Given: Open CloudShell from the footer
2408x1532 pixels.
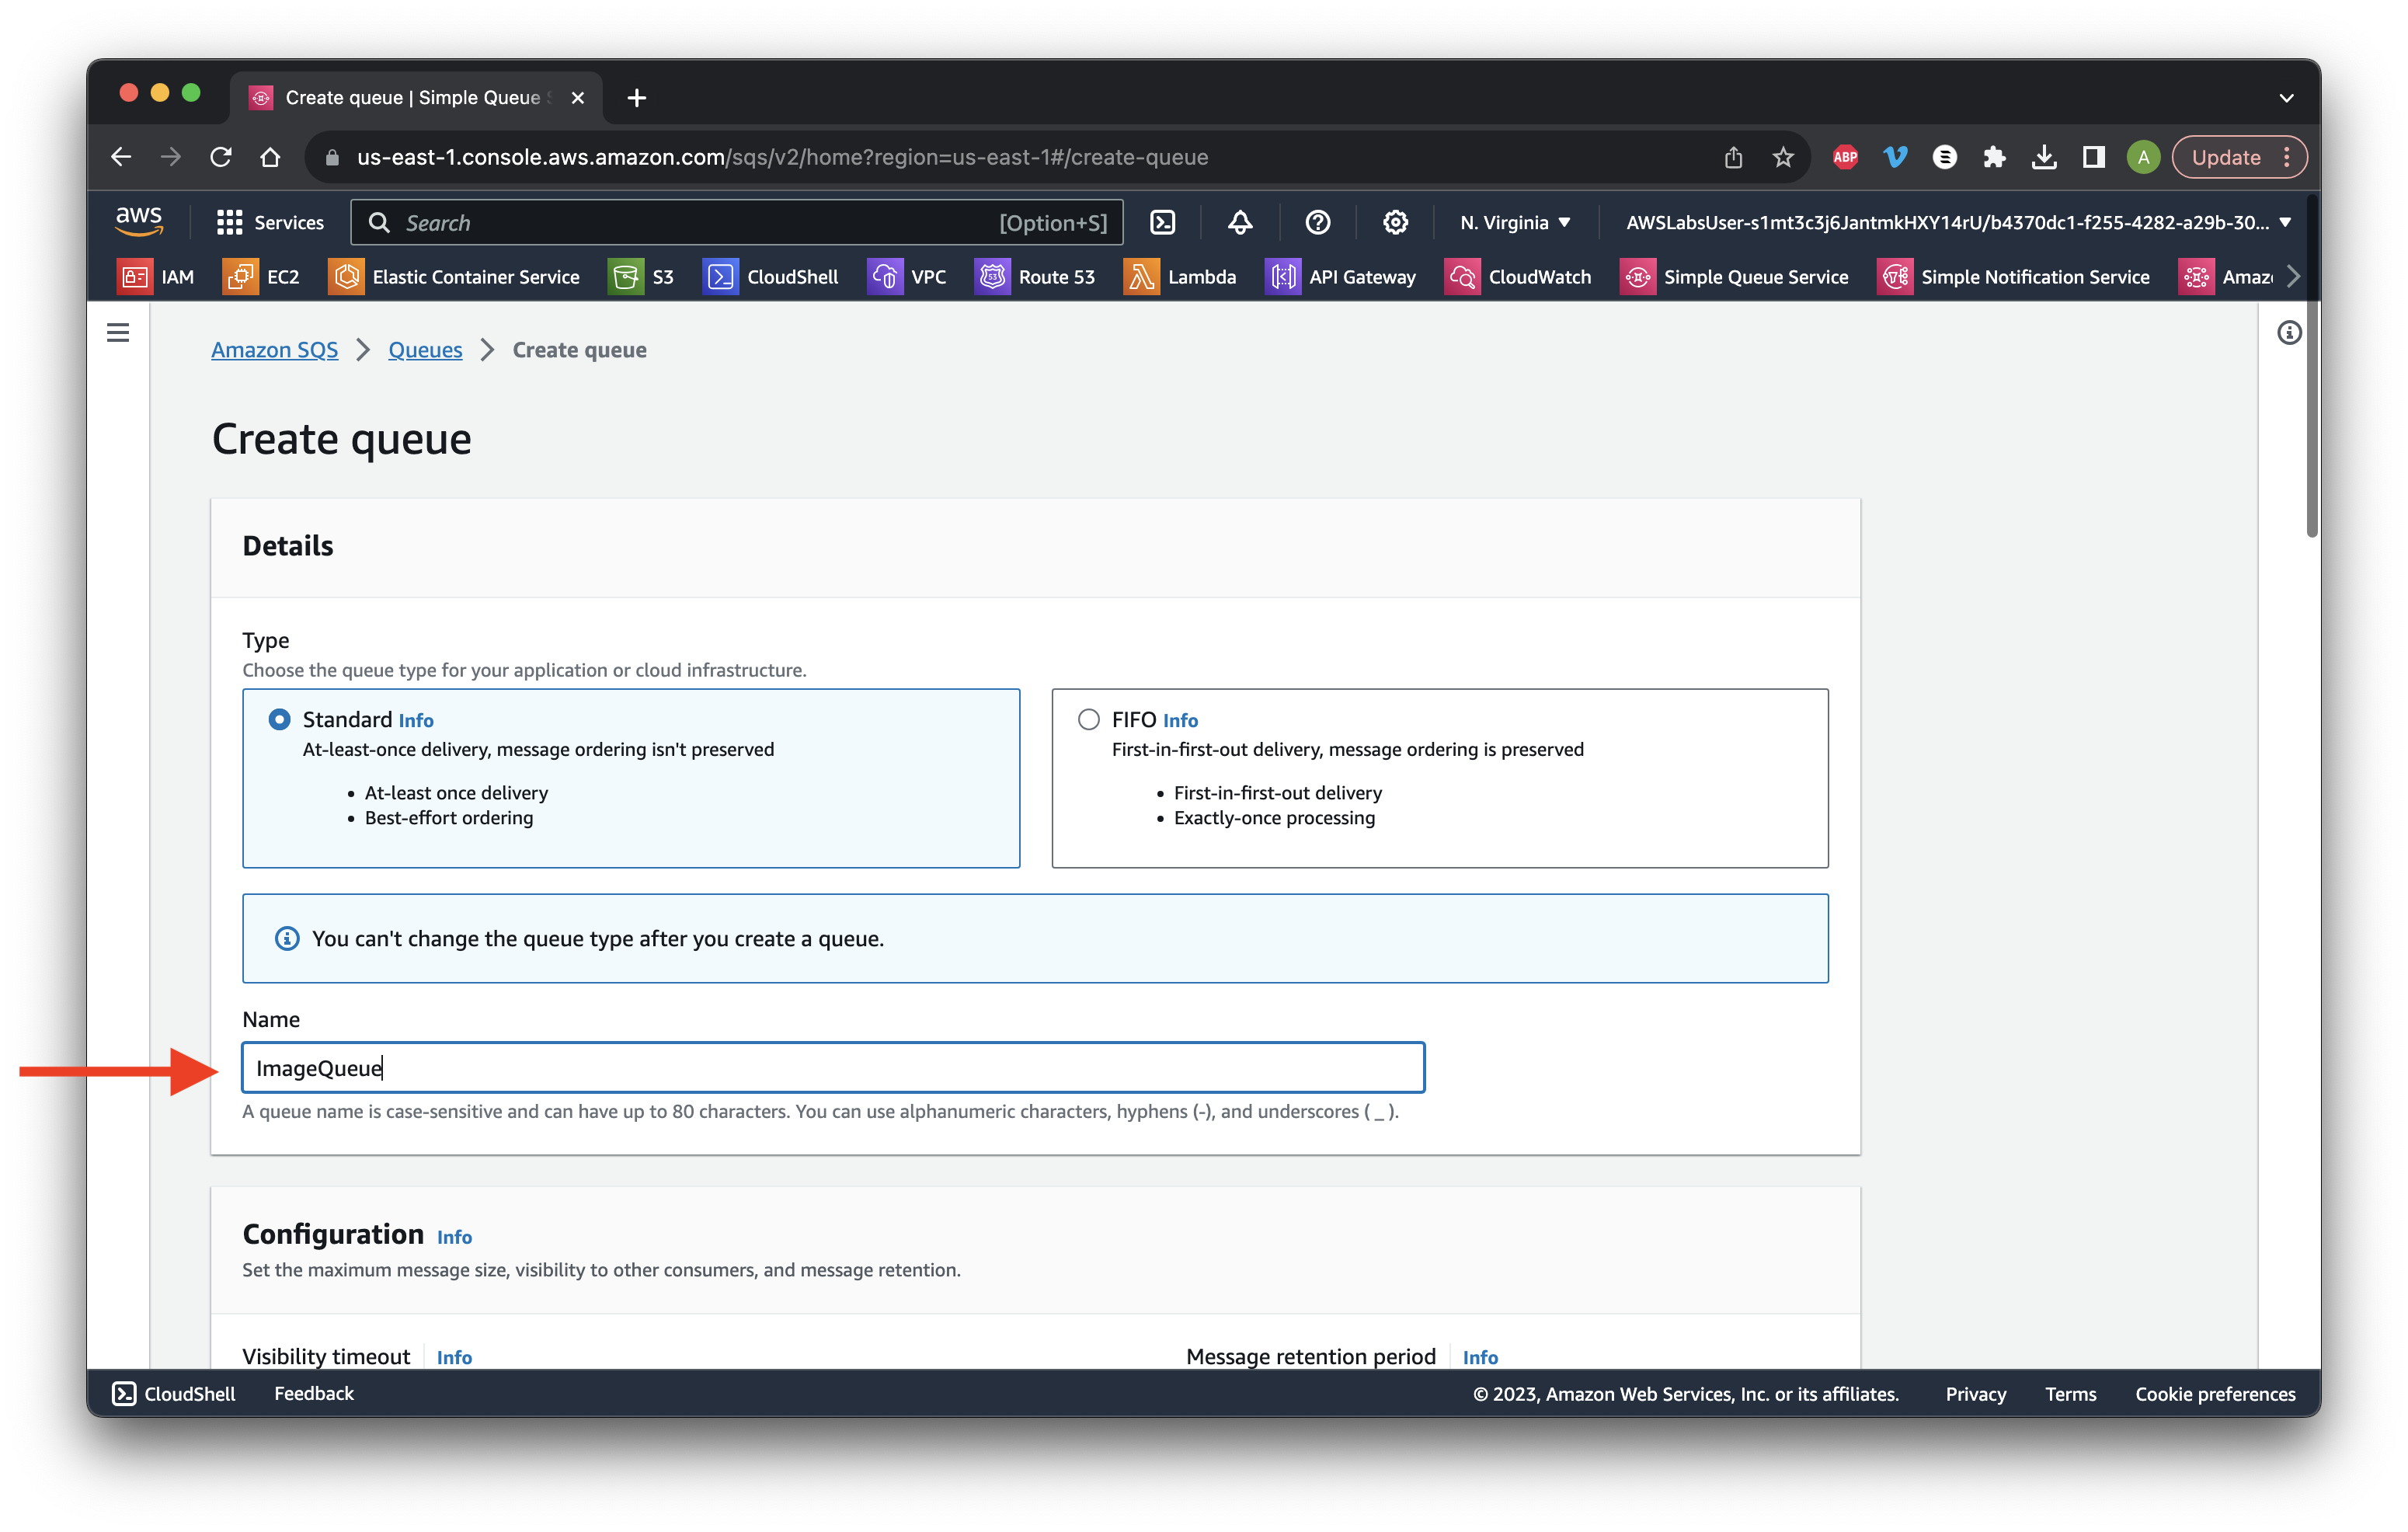Looking at the screenshot, I should (174, 1394).
